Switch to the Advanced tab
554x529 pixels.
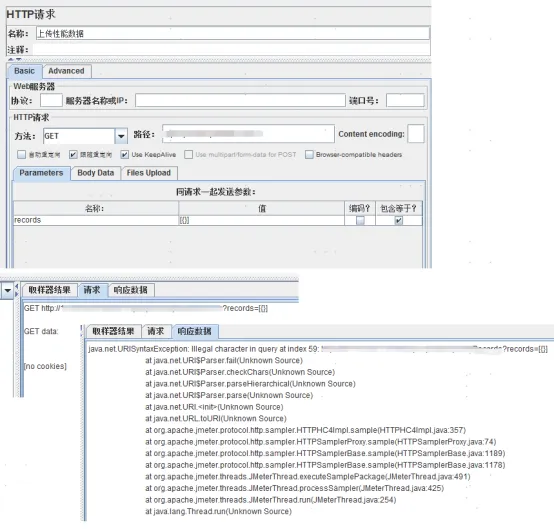[x=66, y=71]
